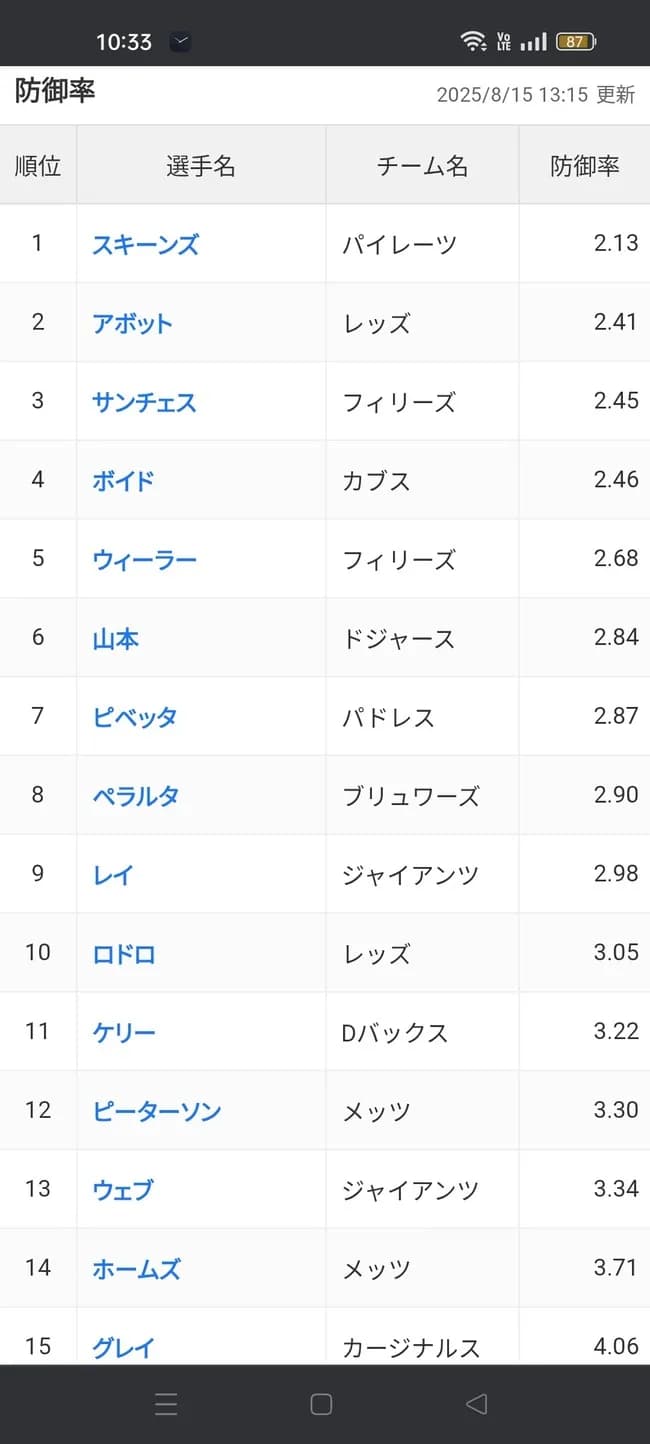Select ウェブ of ジャイアンツ
650x1444 pixels.
pyautogui.click(x=121, y=1189)
